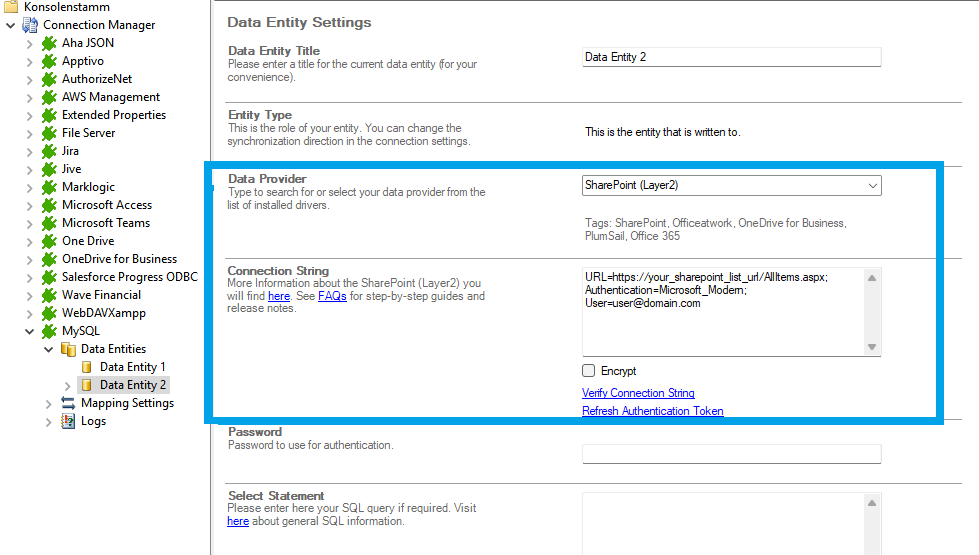Image resolution: width=979 pixels, height=555 pixels.
Task: Collapse the MySQL tree node
Action: pyautogui.click(x=29, y=332)
